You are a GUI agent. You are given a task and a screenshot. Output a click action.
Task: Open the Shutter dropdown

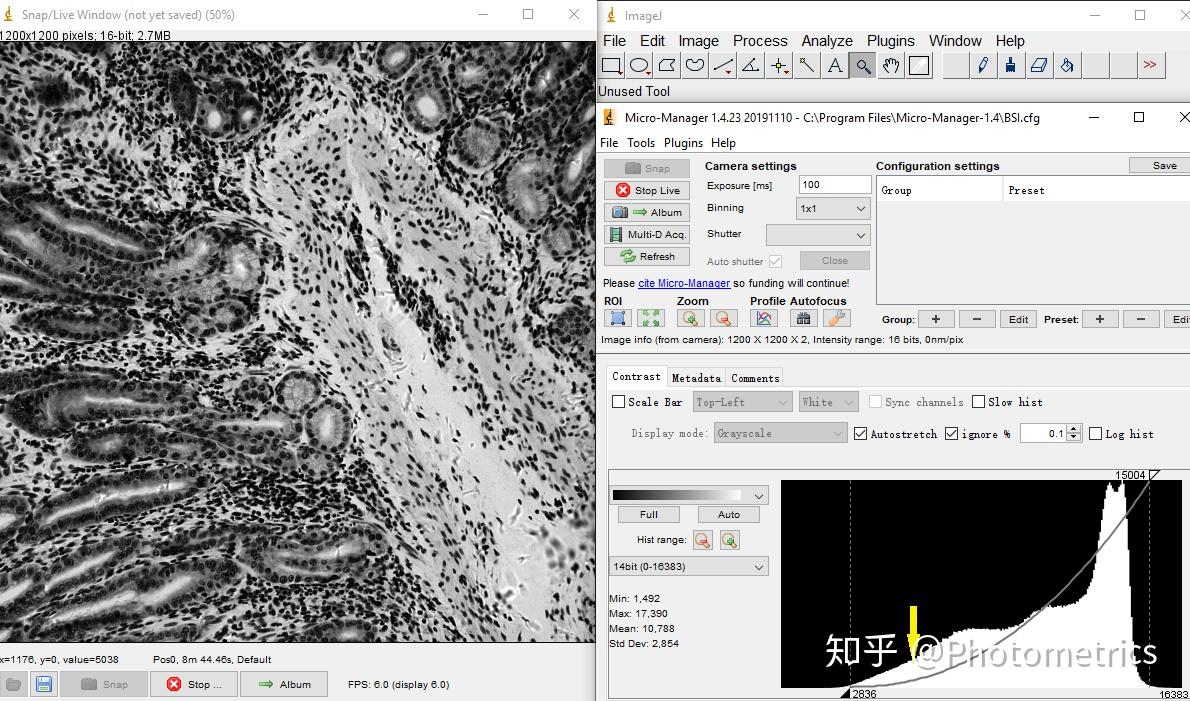pos(818,234)
